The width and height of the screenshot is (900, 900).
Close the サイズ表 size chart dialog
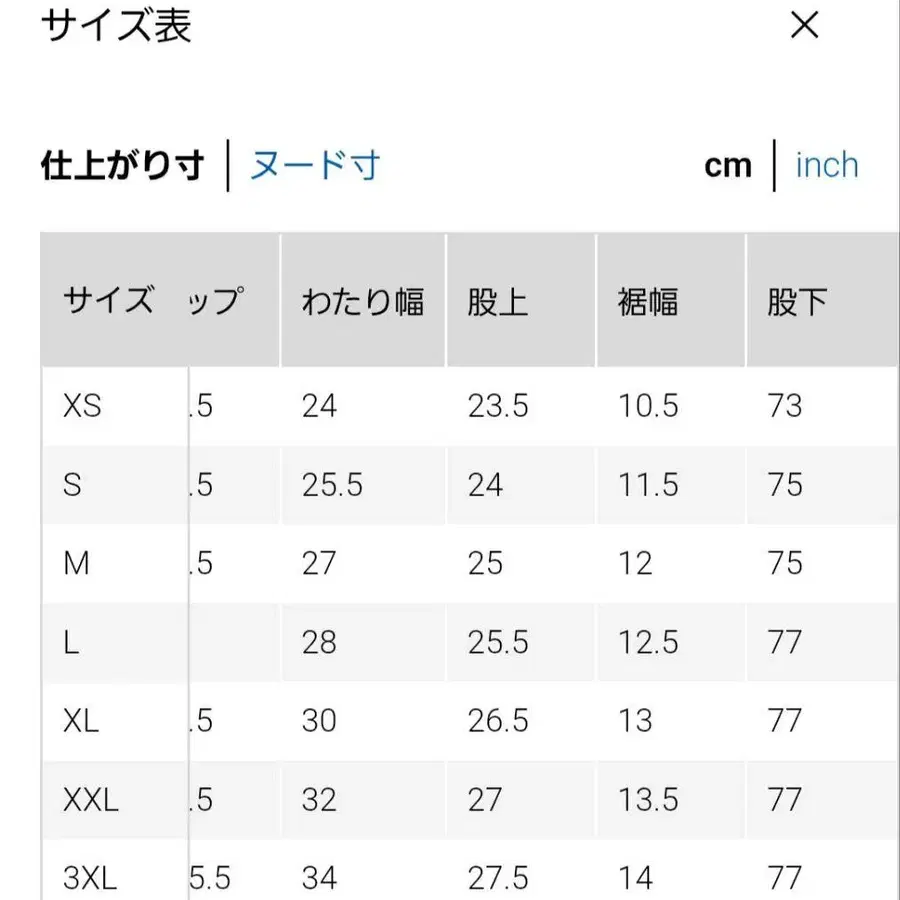[x=804, y=26]
